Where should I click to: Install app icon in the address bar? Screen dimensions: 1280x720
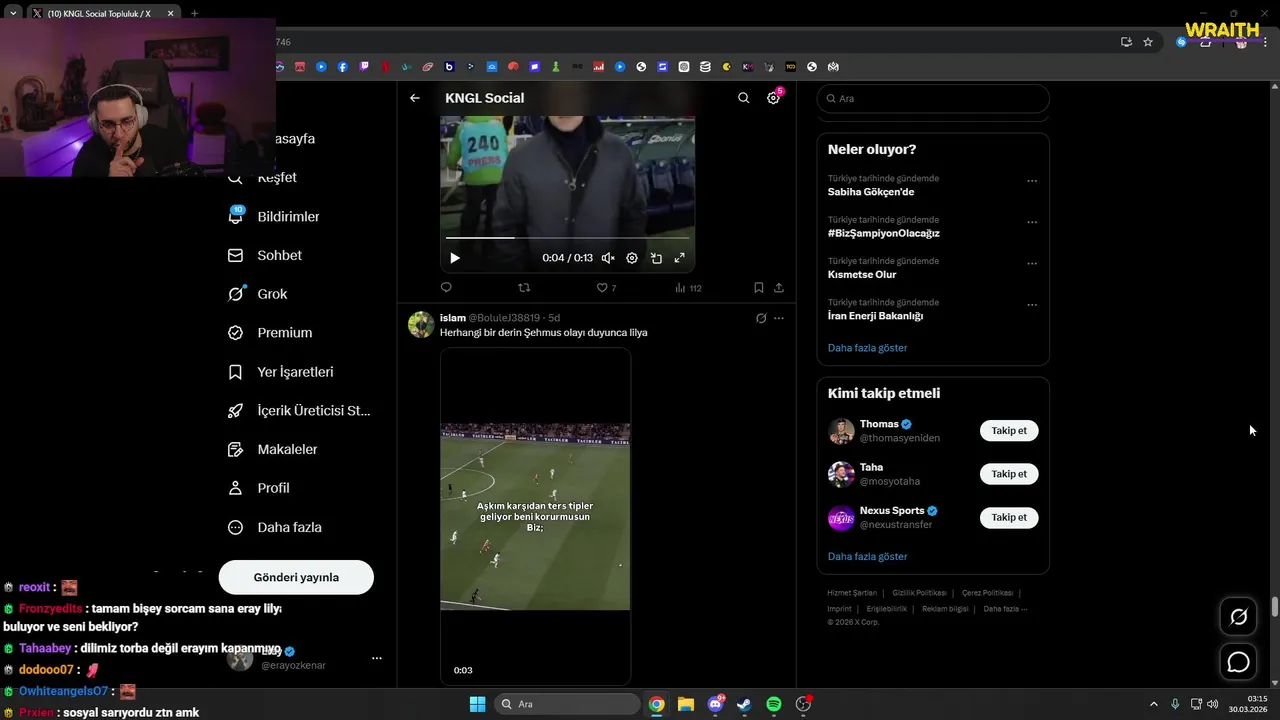pyautogui.click(x=1126, y=42)
